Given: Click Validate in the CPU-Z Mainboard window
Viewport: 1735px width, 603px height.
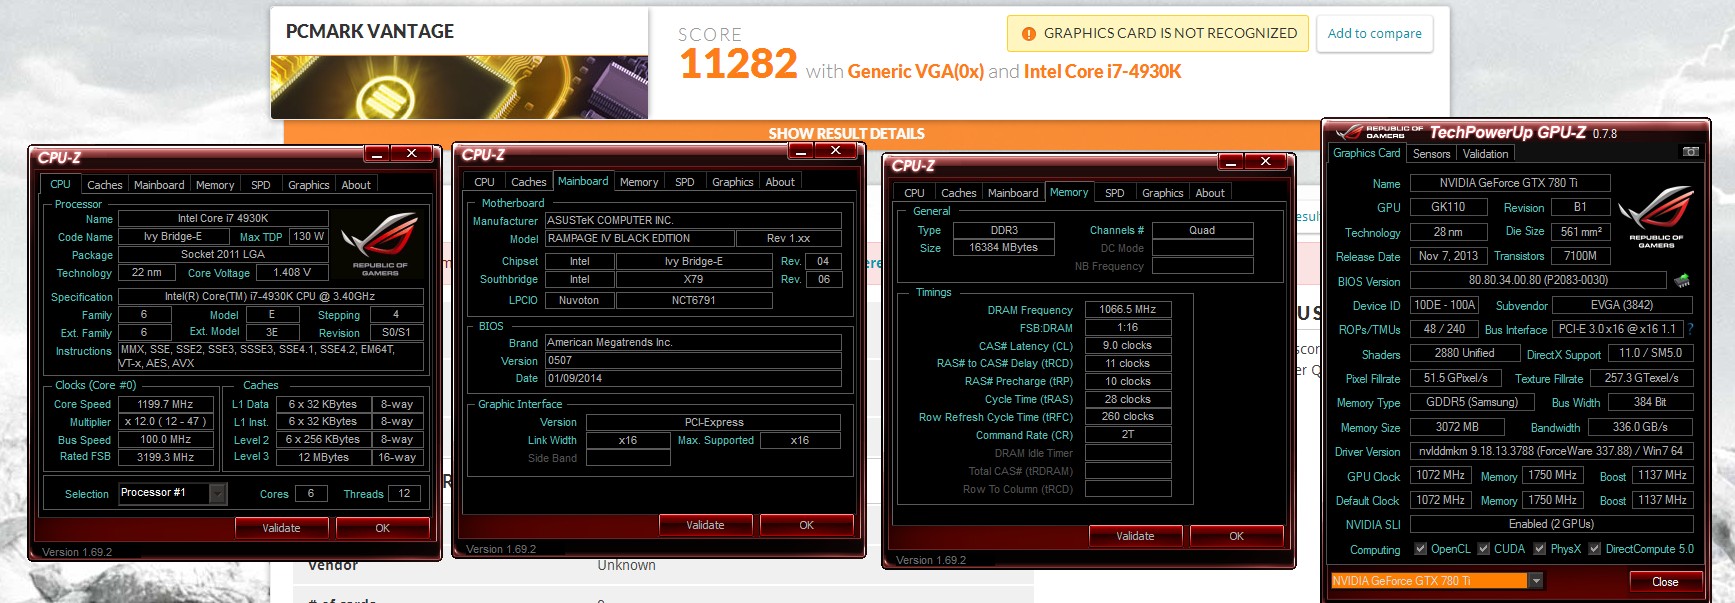Looking at the screenshot, I should [705, 525].
